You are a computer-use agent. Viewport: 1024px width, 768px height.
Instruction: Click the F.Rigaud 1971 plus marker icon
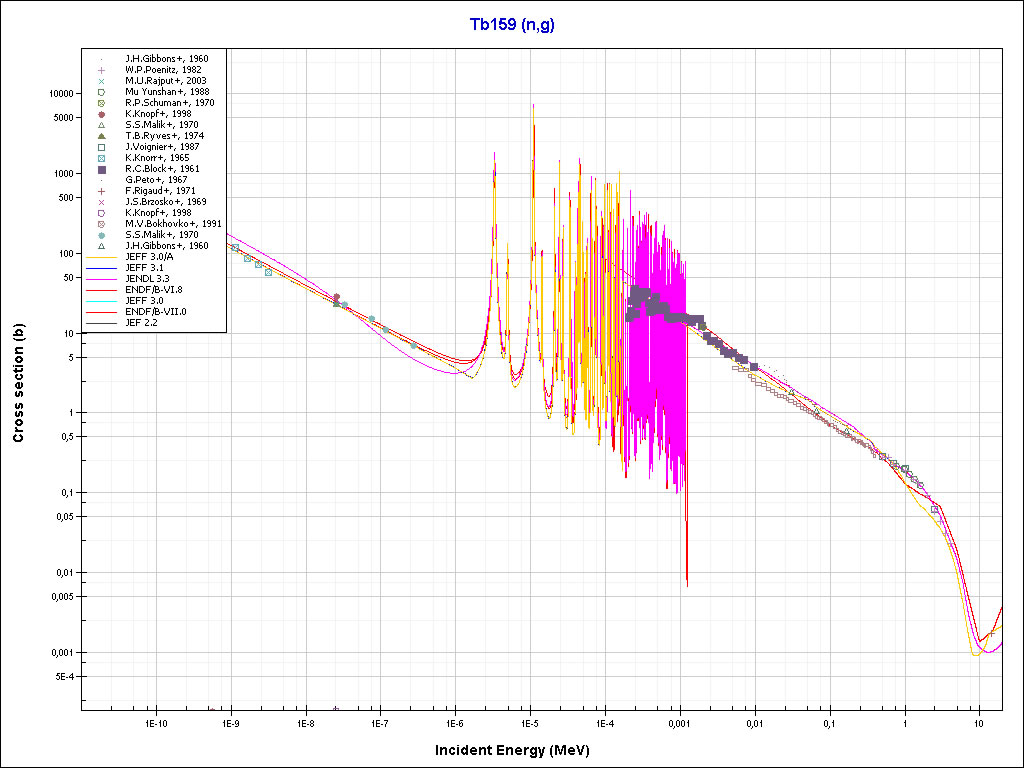(x=101, y=191)
